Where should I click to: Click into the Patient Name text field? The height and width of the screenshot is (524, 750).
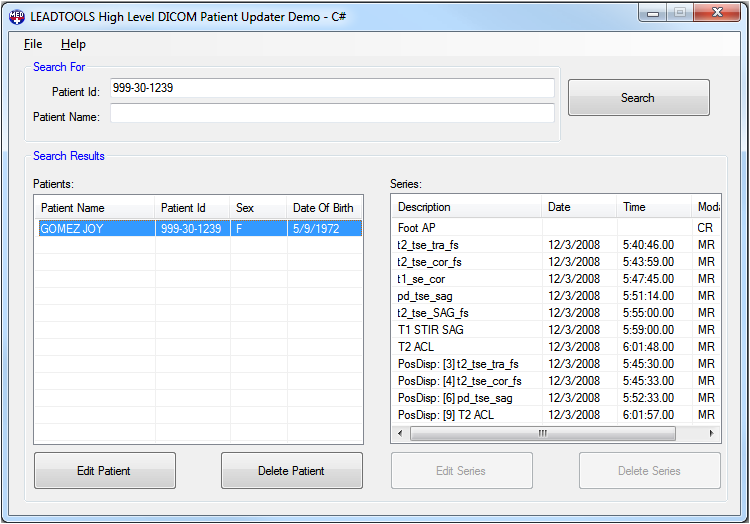tap(331, 114)
